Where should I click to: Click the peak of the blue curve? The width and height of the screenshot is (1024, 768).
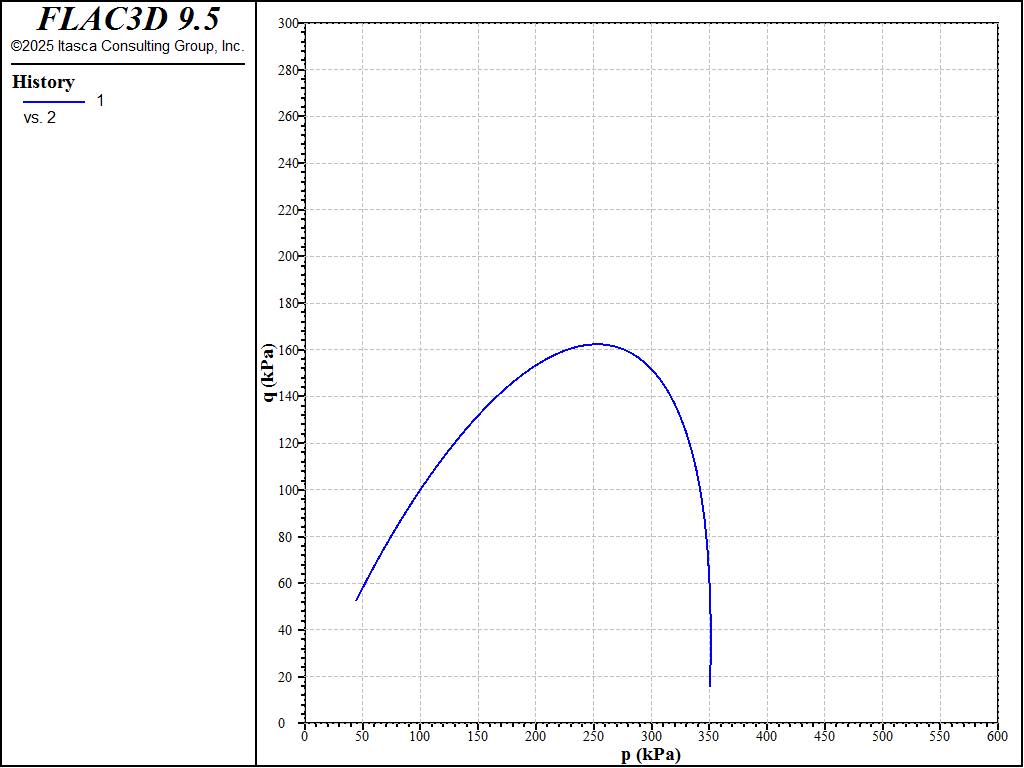click(x=596, y=344)
